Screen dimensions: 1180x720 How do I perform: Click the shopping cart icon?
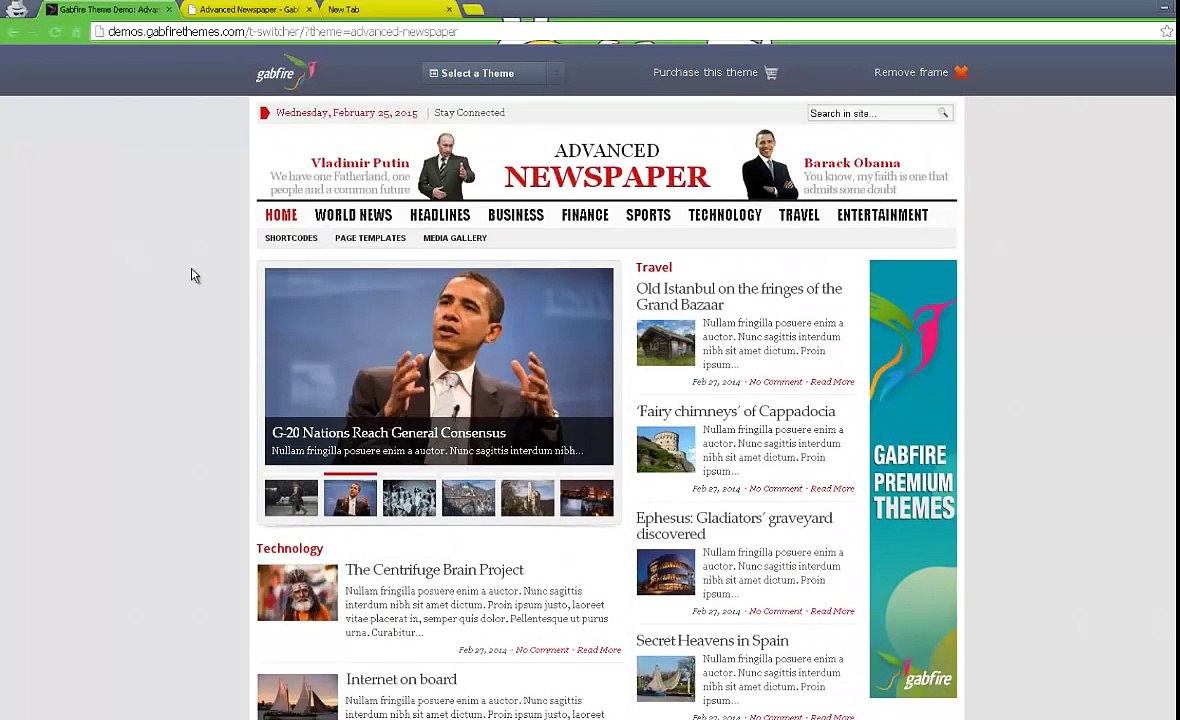pyautogui.click(x=771, y=73)
